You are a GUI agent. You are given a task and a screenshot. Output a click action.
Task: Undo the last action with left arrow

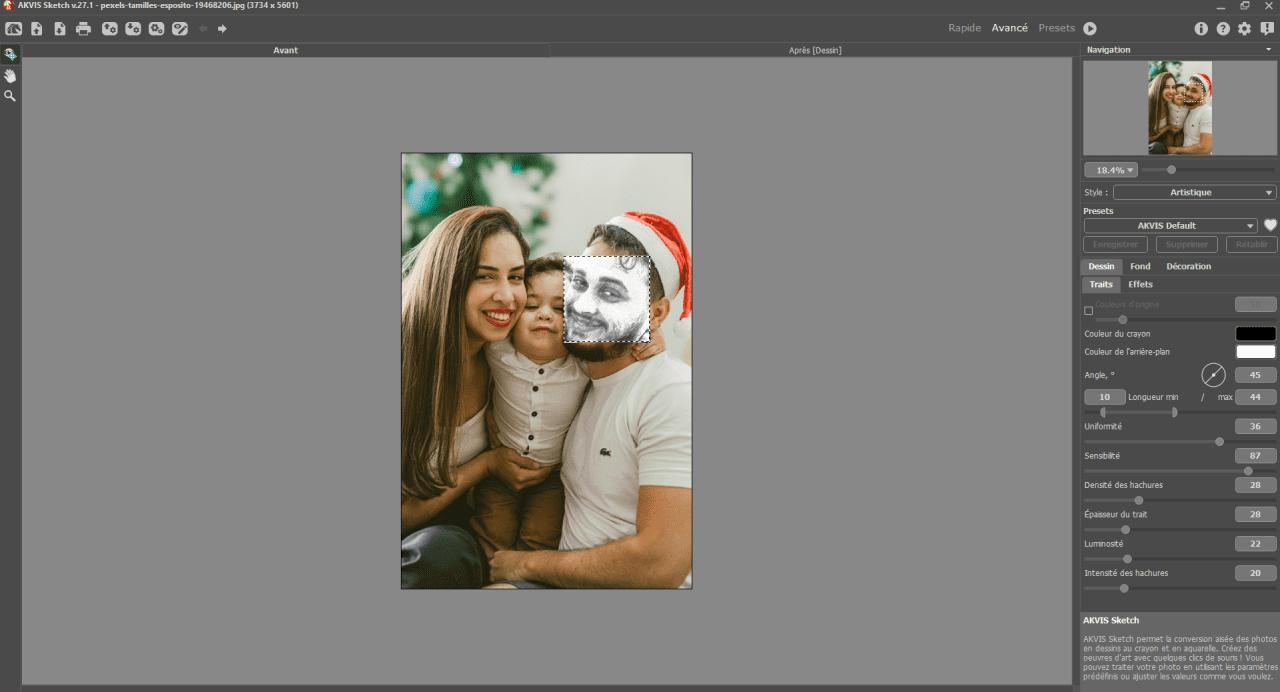[x=203, y=29]
